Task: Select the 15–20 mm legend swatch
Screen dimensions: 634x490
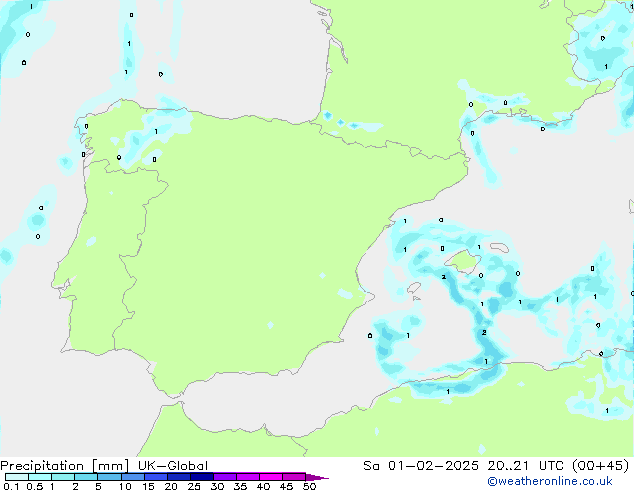Action: point(156,477)
